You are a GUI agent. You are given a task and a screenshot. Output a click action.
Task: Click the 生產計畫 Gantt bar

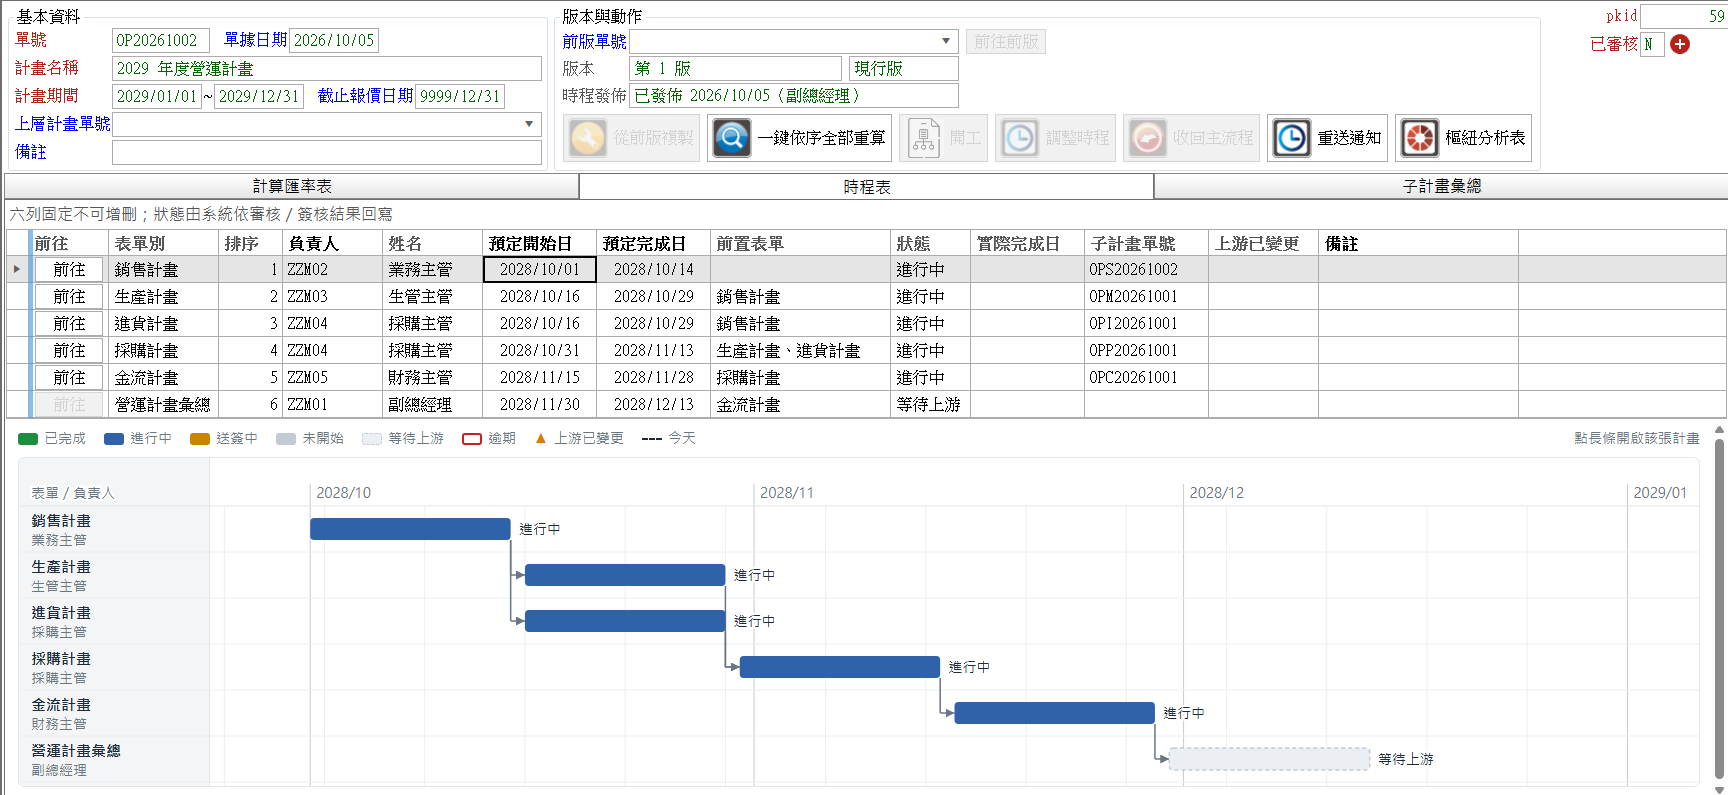coord(625,575)
